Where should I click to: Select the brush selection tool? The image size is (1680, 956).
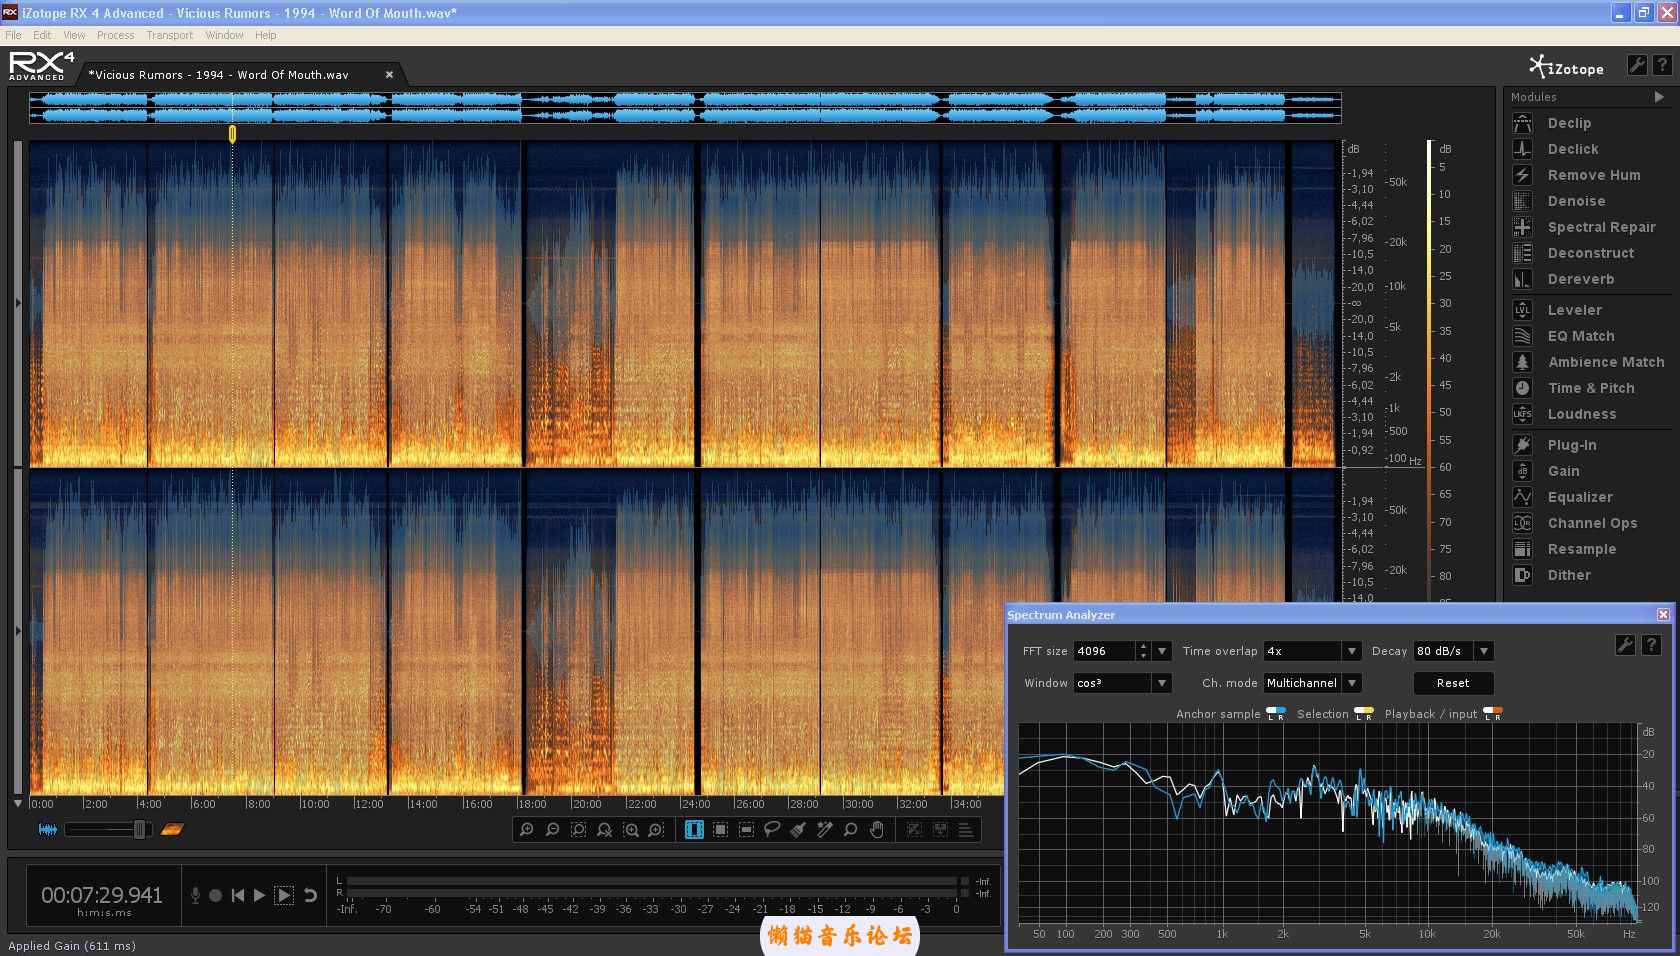798,830
